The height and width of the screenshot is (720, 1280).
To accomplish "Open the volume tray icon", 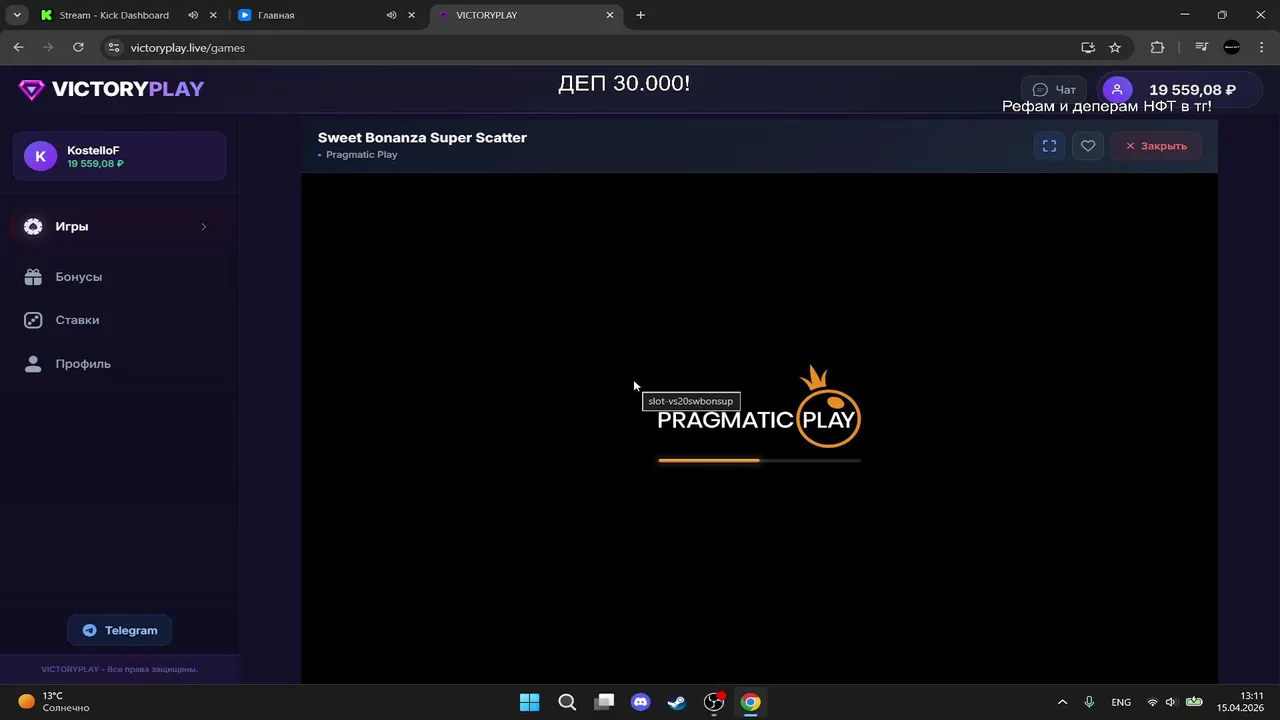I will click(x=1170, y=702).
